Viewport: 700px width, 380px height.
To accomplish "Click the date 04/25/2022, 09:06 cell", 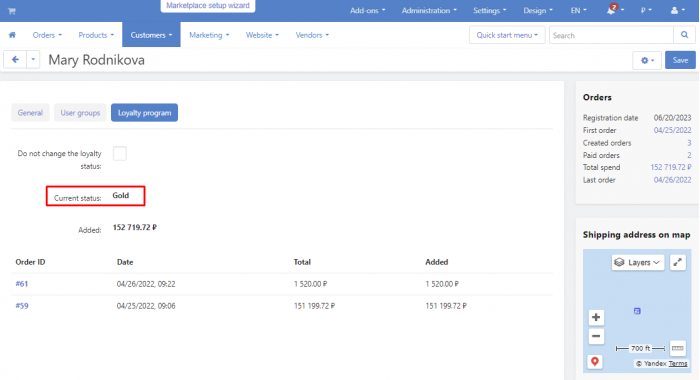I will [x=146, y=306].
